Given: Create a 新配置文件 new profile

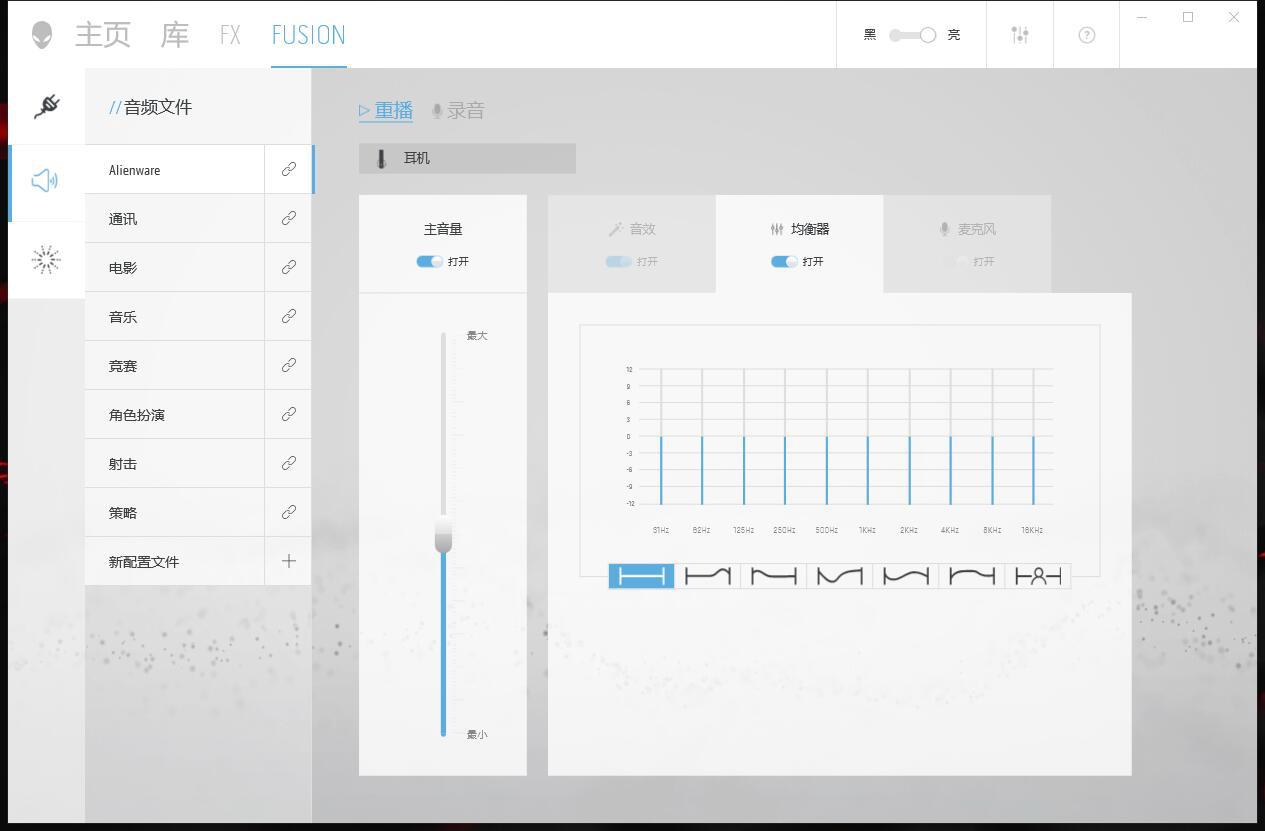Looking at the screenshot, I should (174, 561).
